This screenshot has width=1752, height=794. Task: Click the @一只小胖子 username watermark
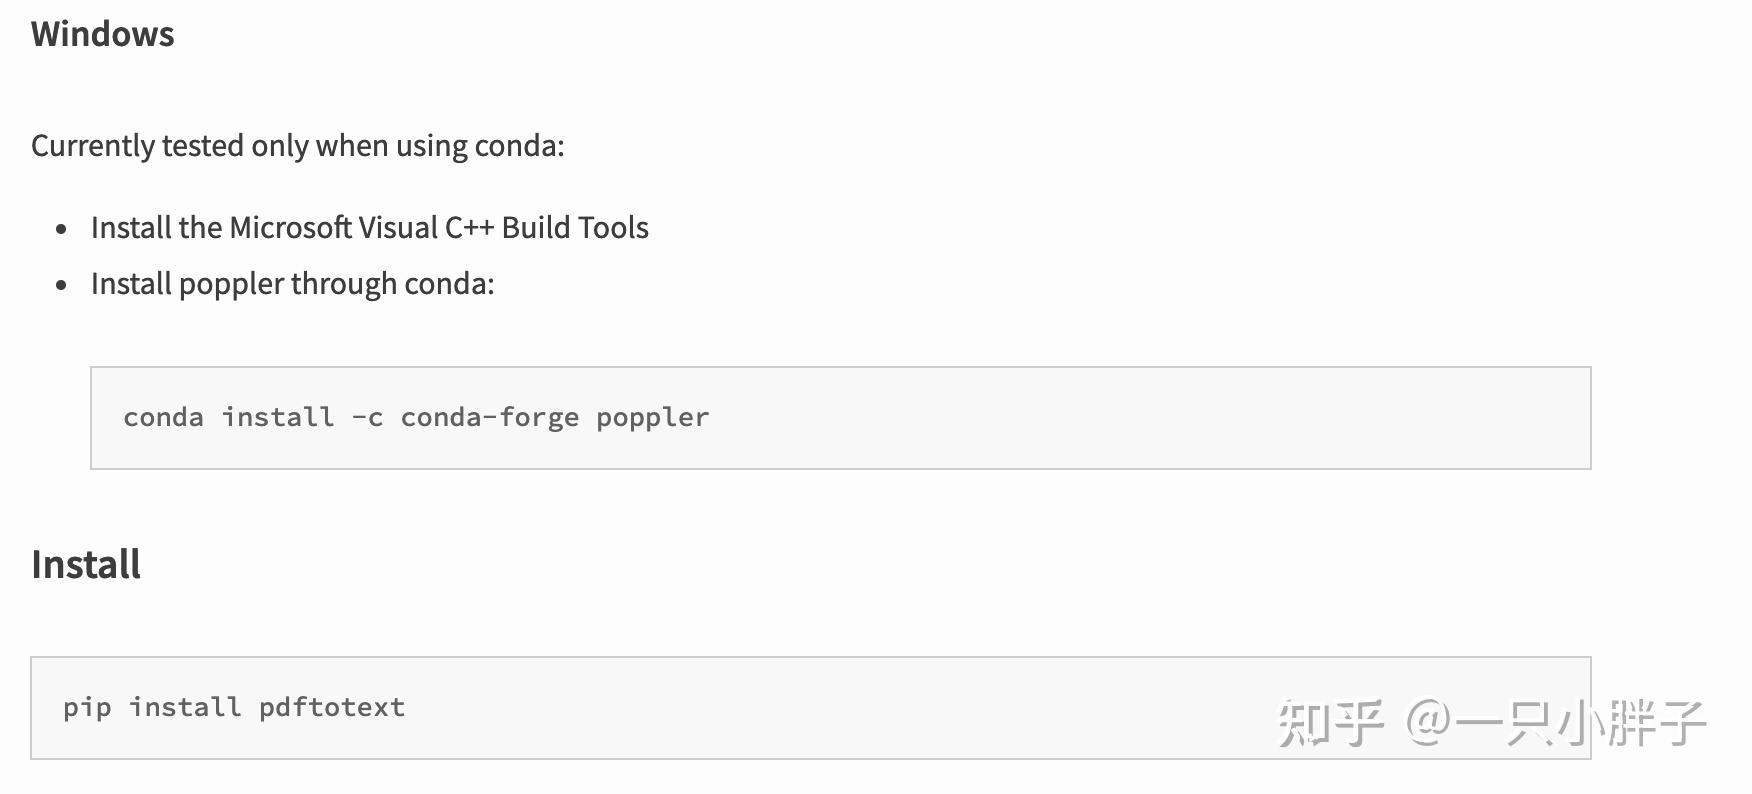coord(1555,723)
